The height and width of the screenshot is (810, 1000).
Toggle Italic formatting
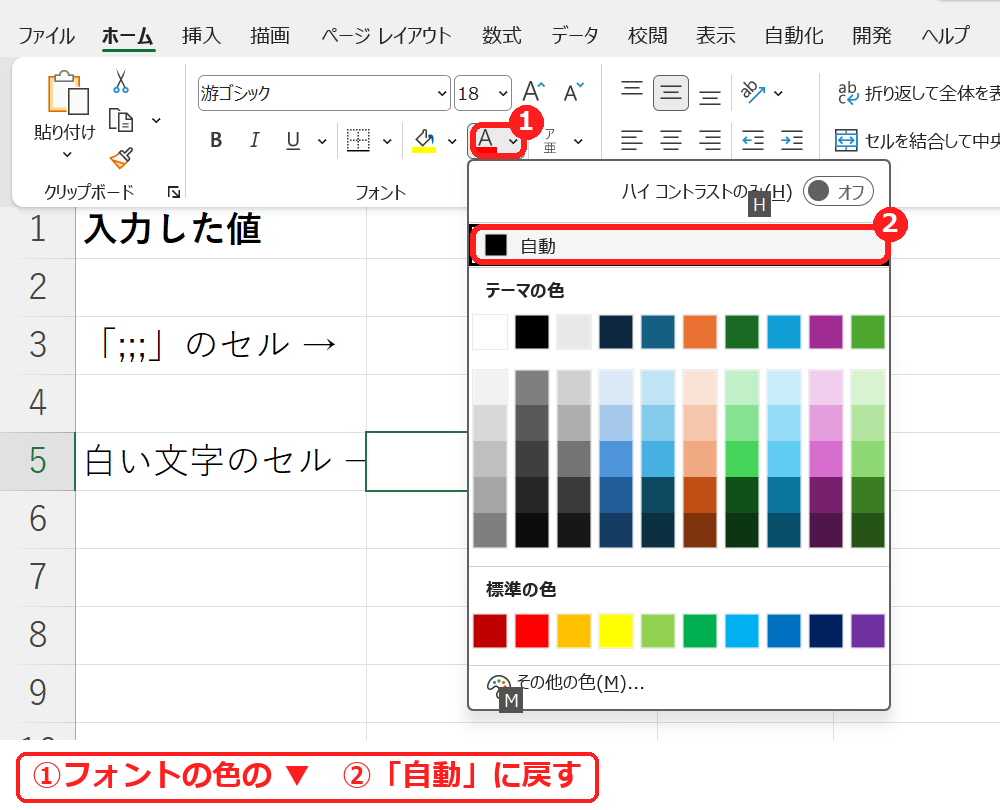254,140
